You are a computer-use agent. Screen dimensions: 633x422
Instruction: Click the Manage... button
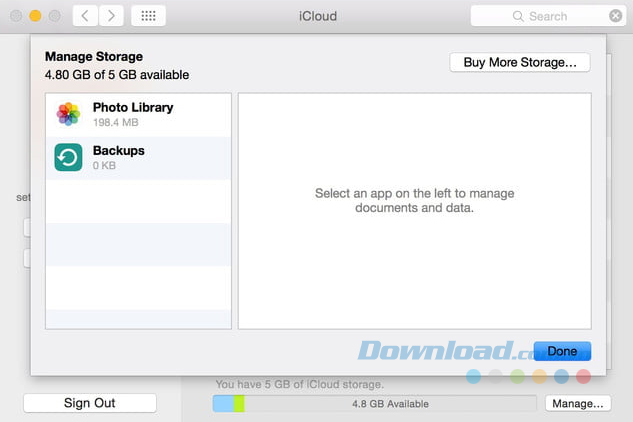[x=577, y=404]
